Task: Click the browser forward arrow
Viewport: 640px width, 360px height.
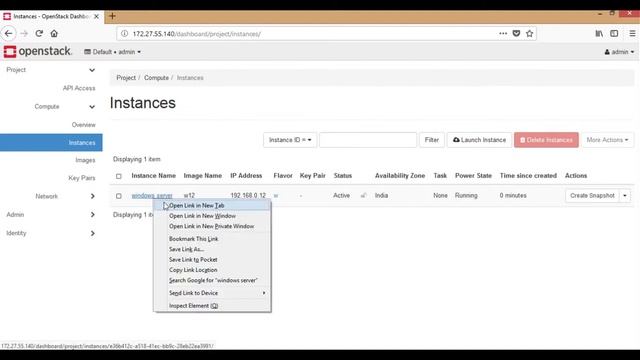Action: coord(24,33)
